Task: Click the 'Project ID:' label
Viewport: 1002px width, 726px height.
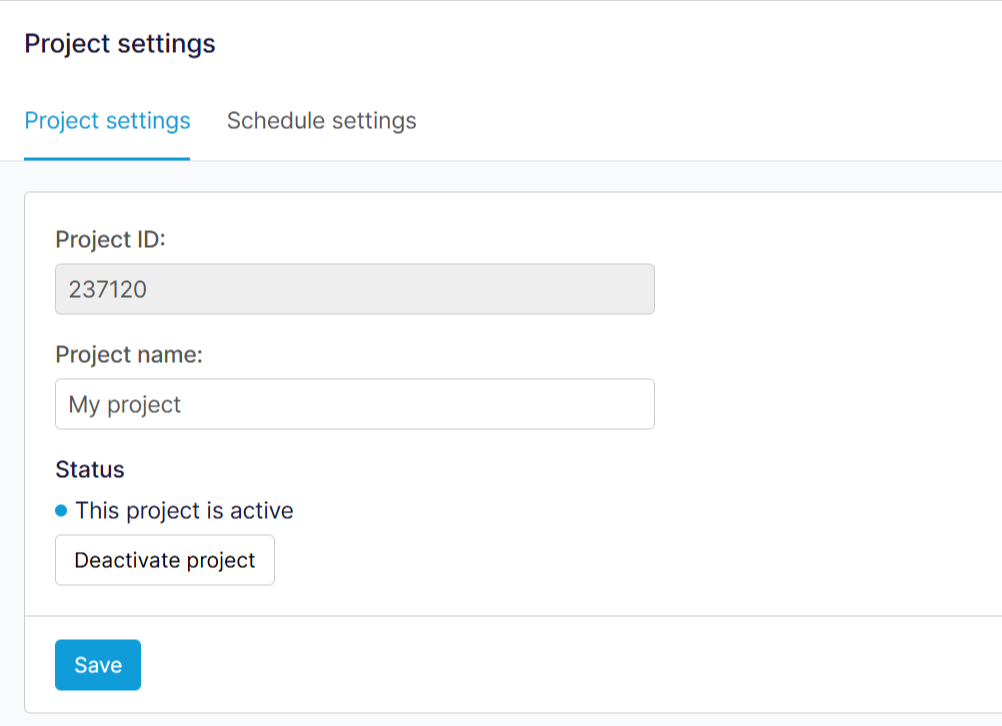Action: coord(110,240)
